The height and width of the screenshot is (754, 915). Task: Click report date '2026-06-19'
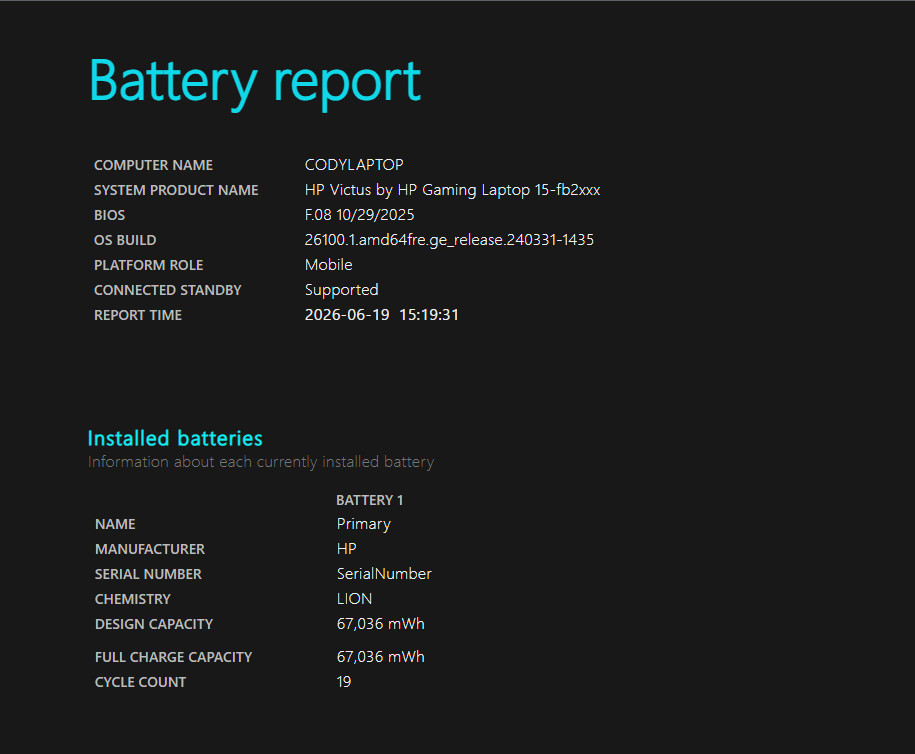tap(347, 315)
